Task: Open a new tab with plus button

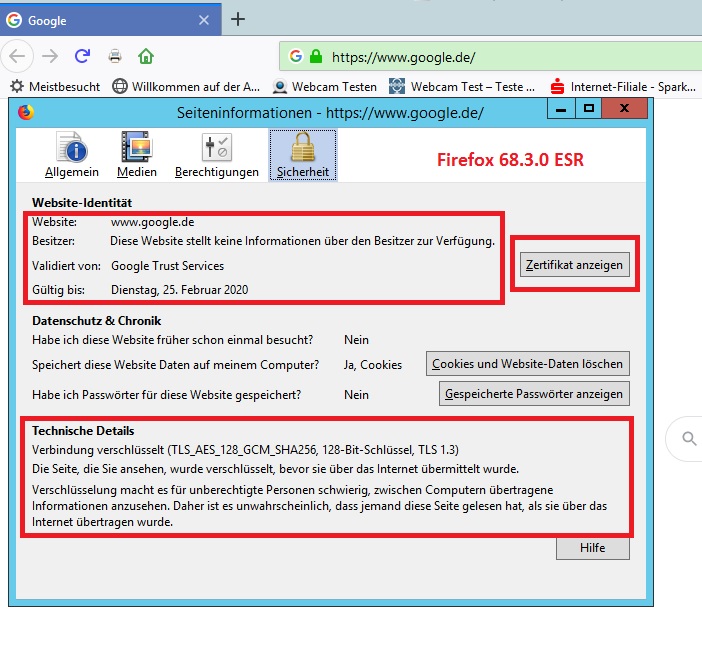Action: 238,19
